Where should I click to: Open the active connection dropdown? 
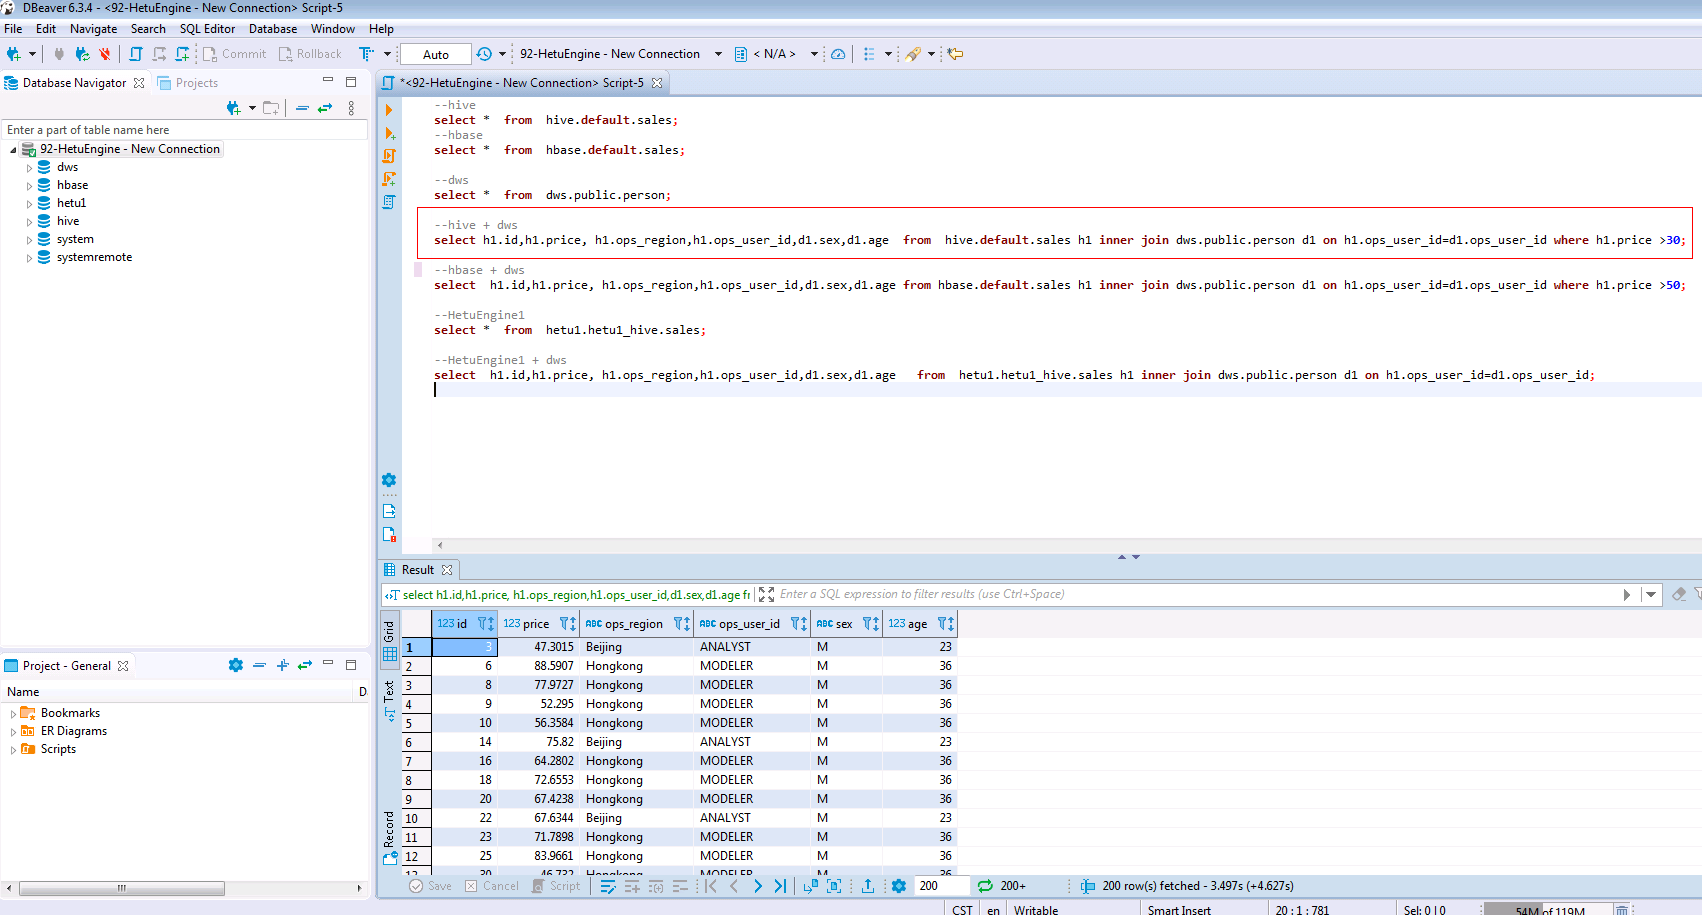(x=718, y=54)
